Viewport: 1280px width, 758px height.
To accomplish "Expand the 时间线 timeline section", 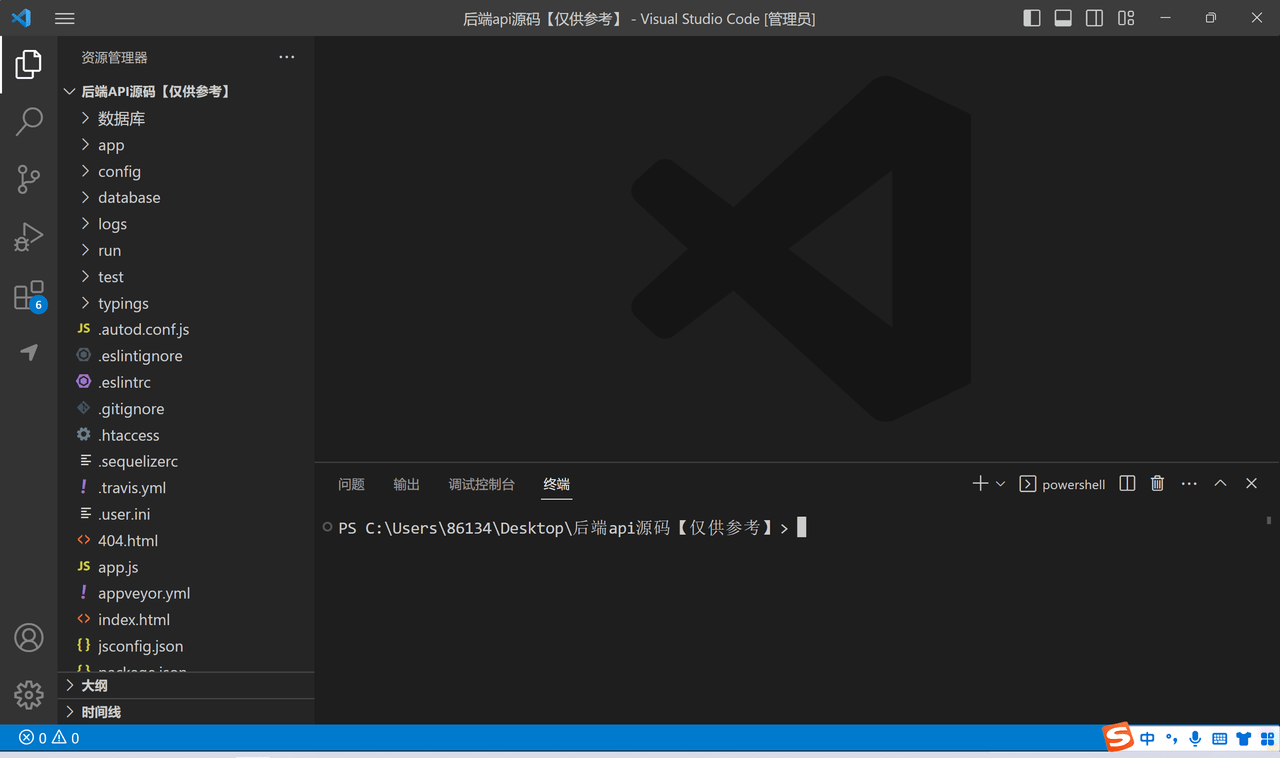I will pos(186,712).
